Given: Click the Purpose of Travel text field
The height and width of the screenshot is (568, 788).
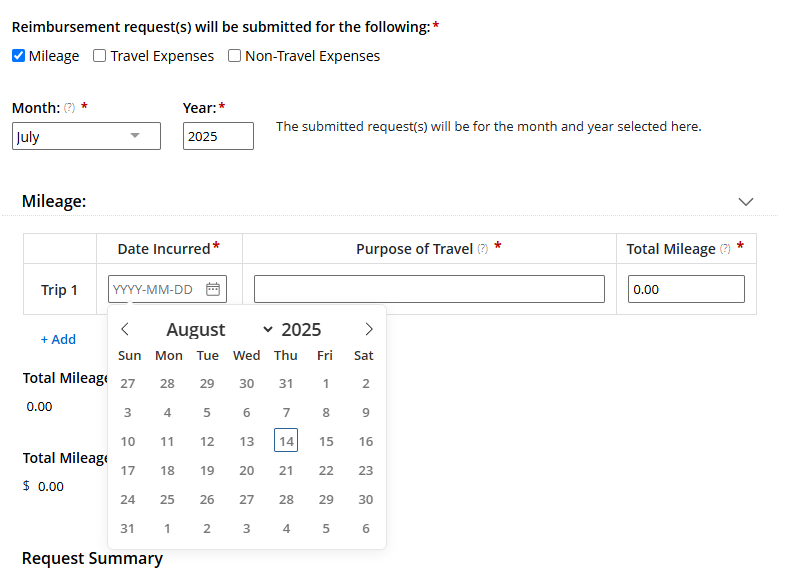Looking at the screenshot, I should tap(429, 289).
